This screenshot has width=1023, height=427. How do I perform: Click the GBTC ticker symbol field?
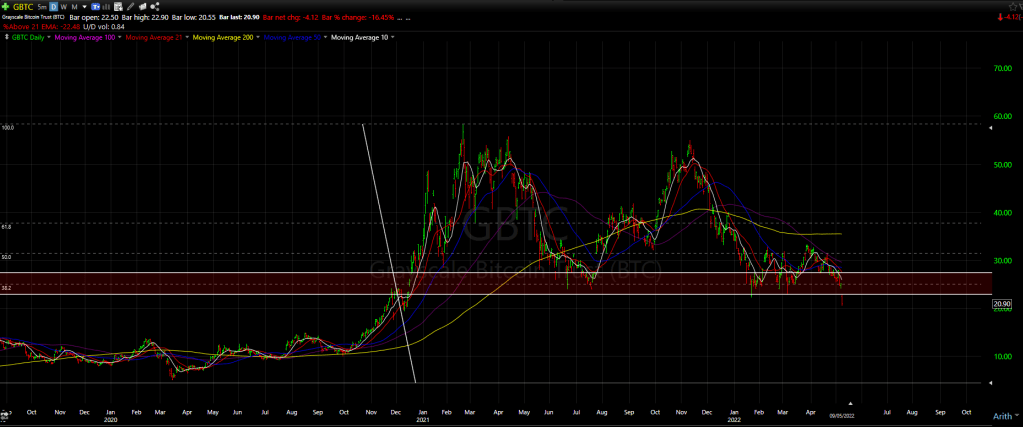pyautogui.click(x=23, y=7)
